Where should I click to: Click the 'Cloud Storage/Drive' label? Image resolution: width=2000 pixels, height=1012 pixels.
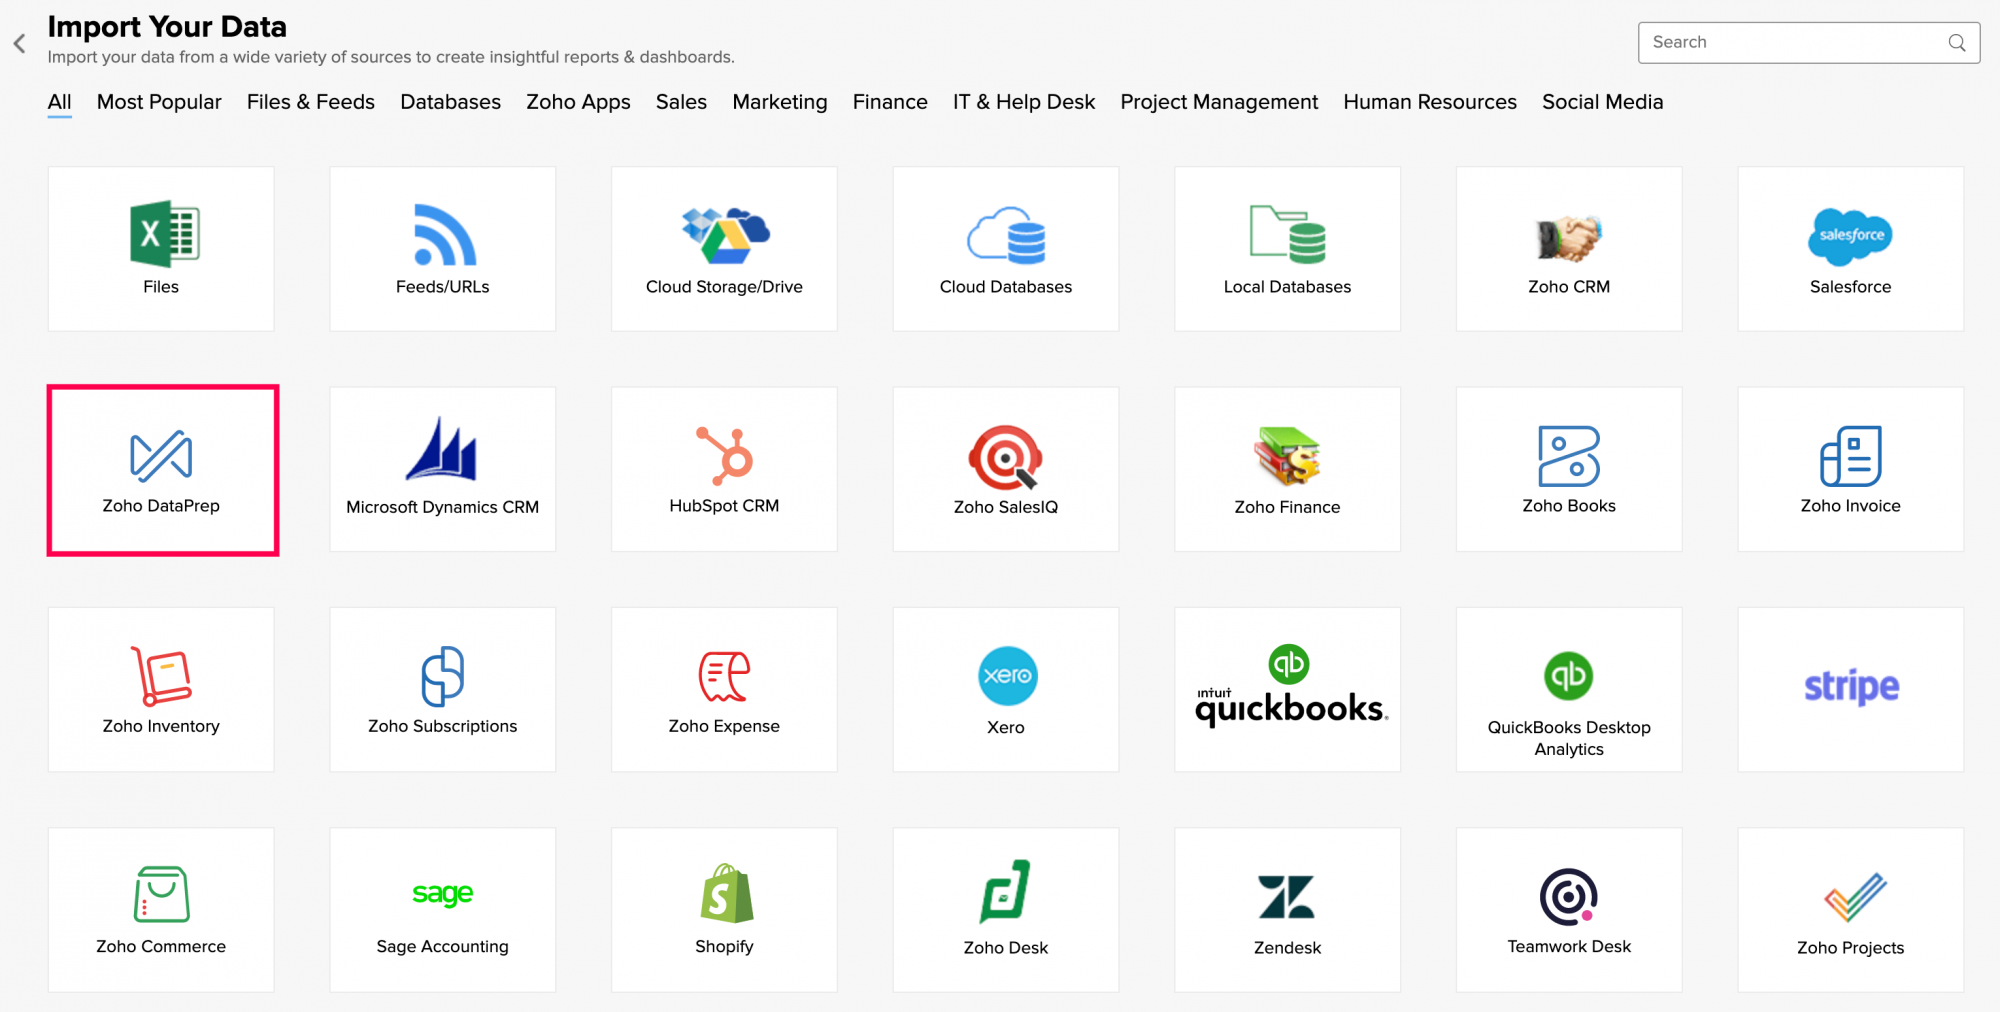point(724,287)
